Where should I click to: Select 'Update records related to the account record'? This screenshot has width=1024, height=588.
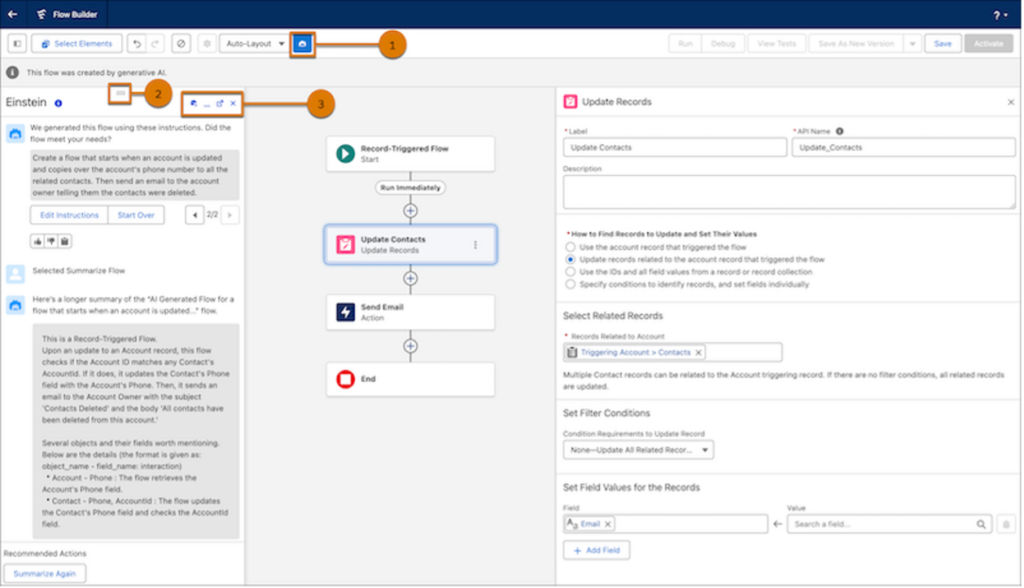[x=571, y=259]
